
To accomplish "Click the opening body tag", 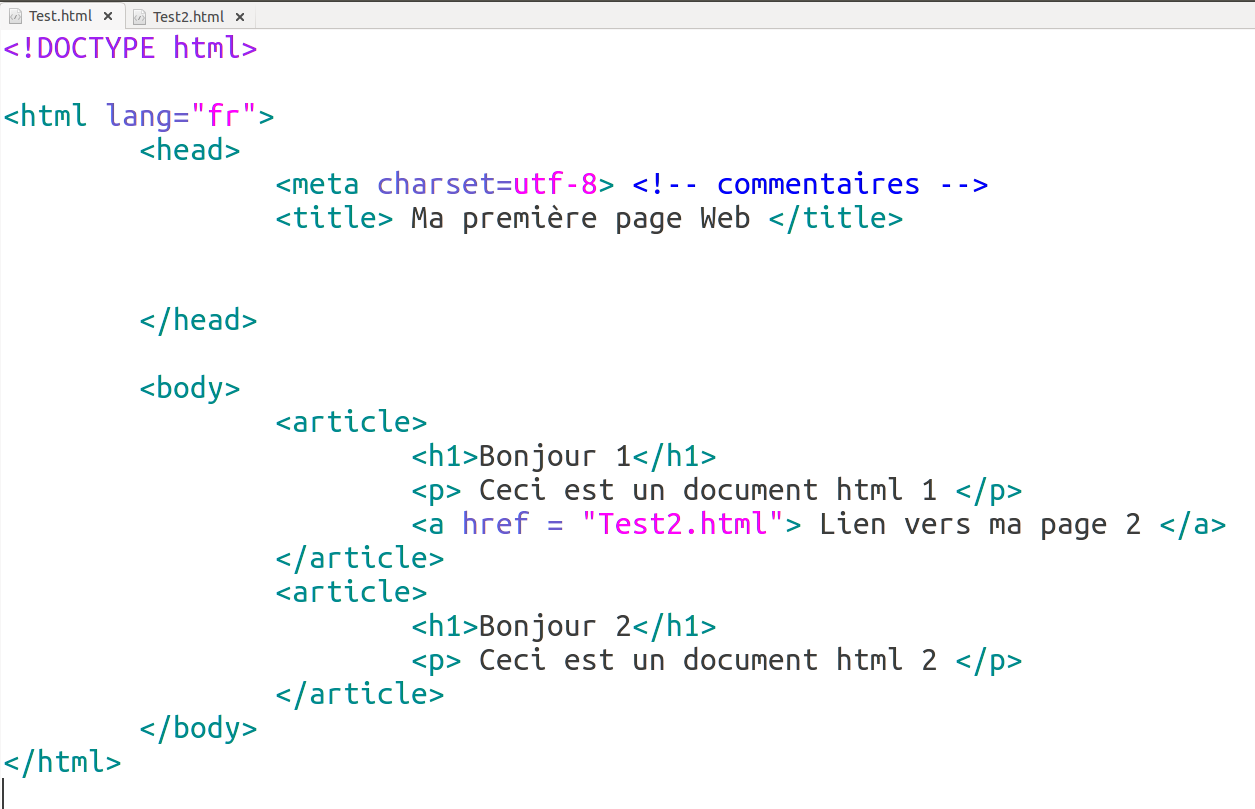I will tap(190, 388).
